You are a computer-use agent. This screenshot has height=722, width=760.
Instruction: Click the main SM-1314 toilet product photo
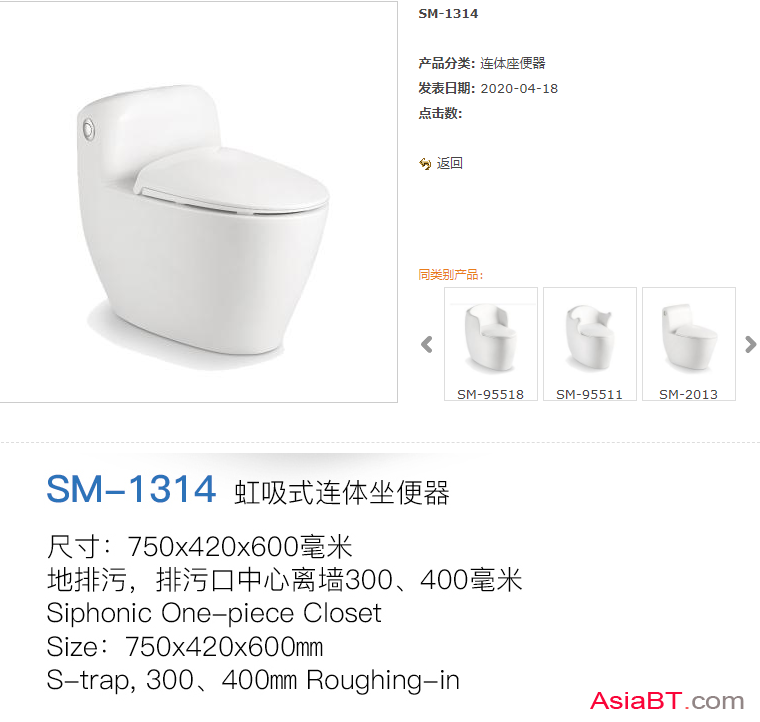coord(199,202)
